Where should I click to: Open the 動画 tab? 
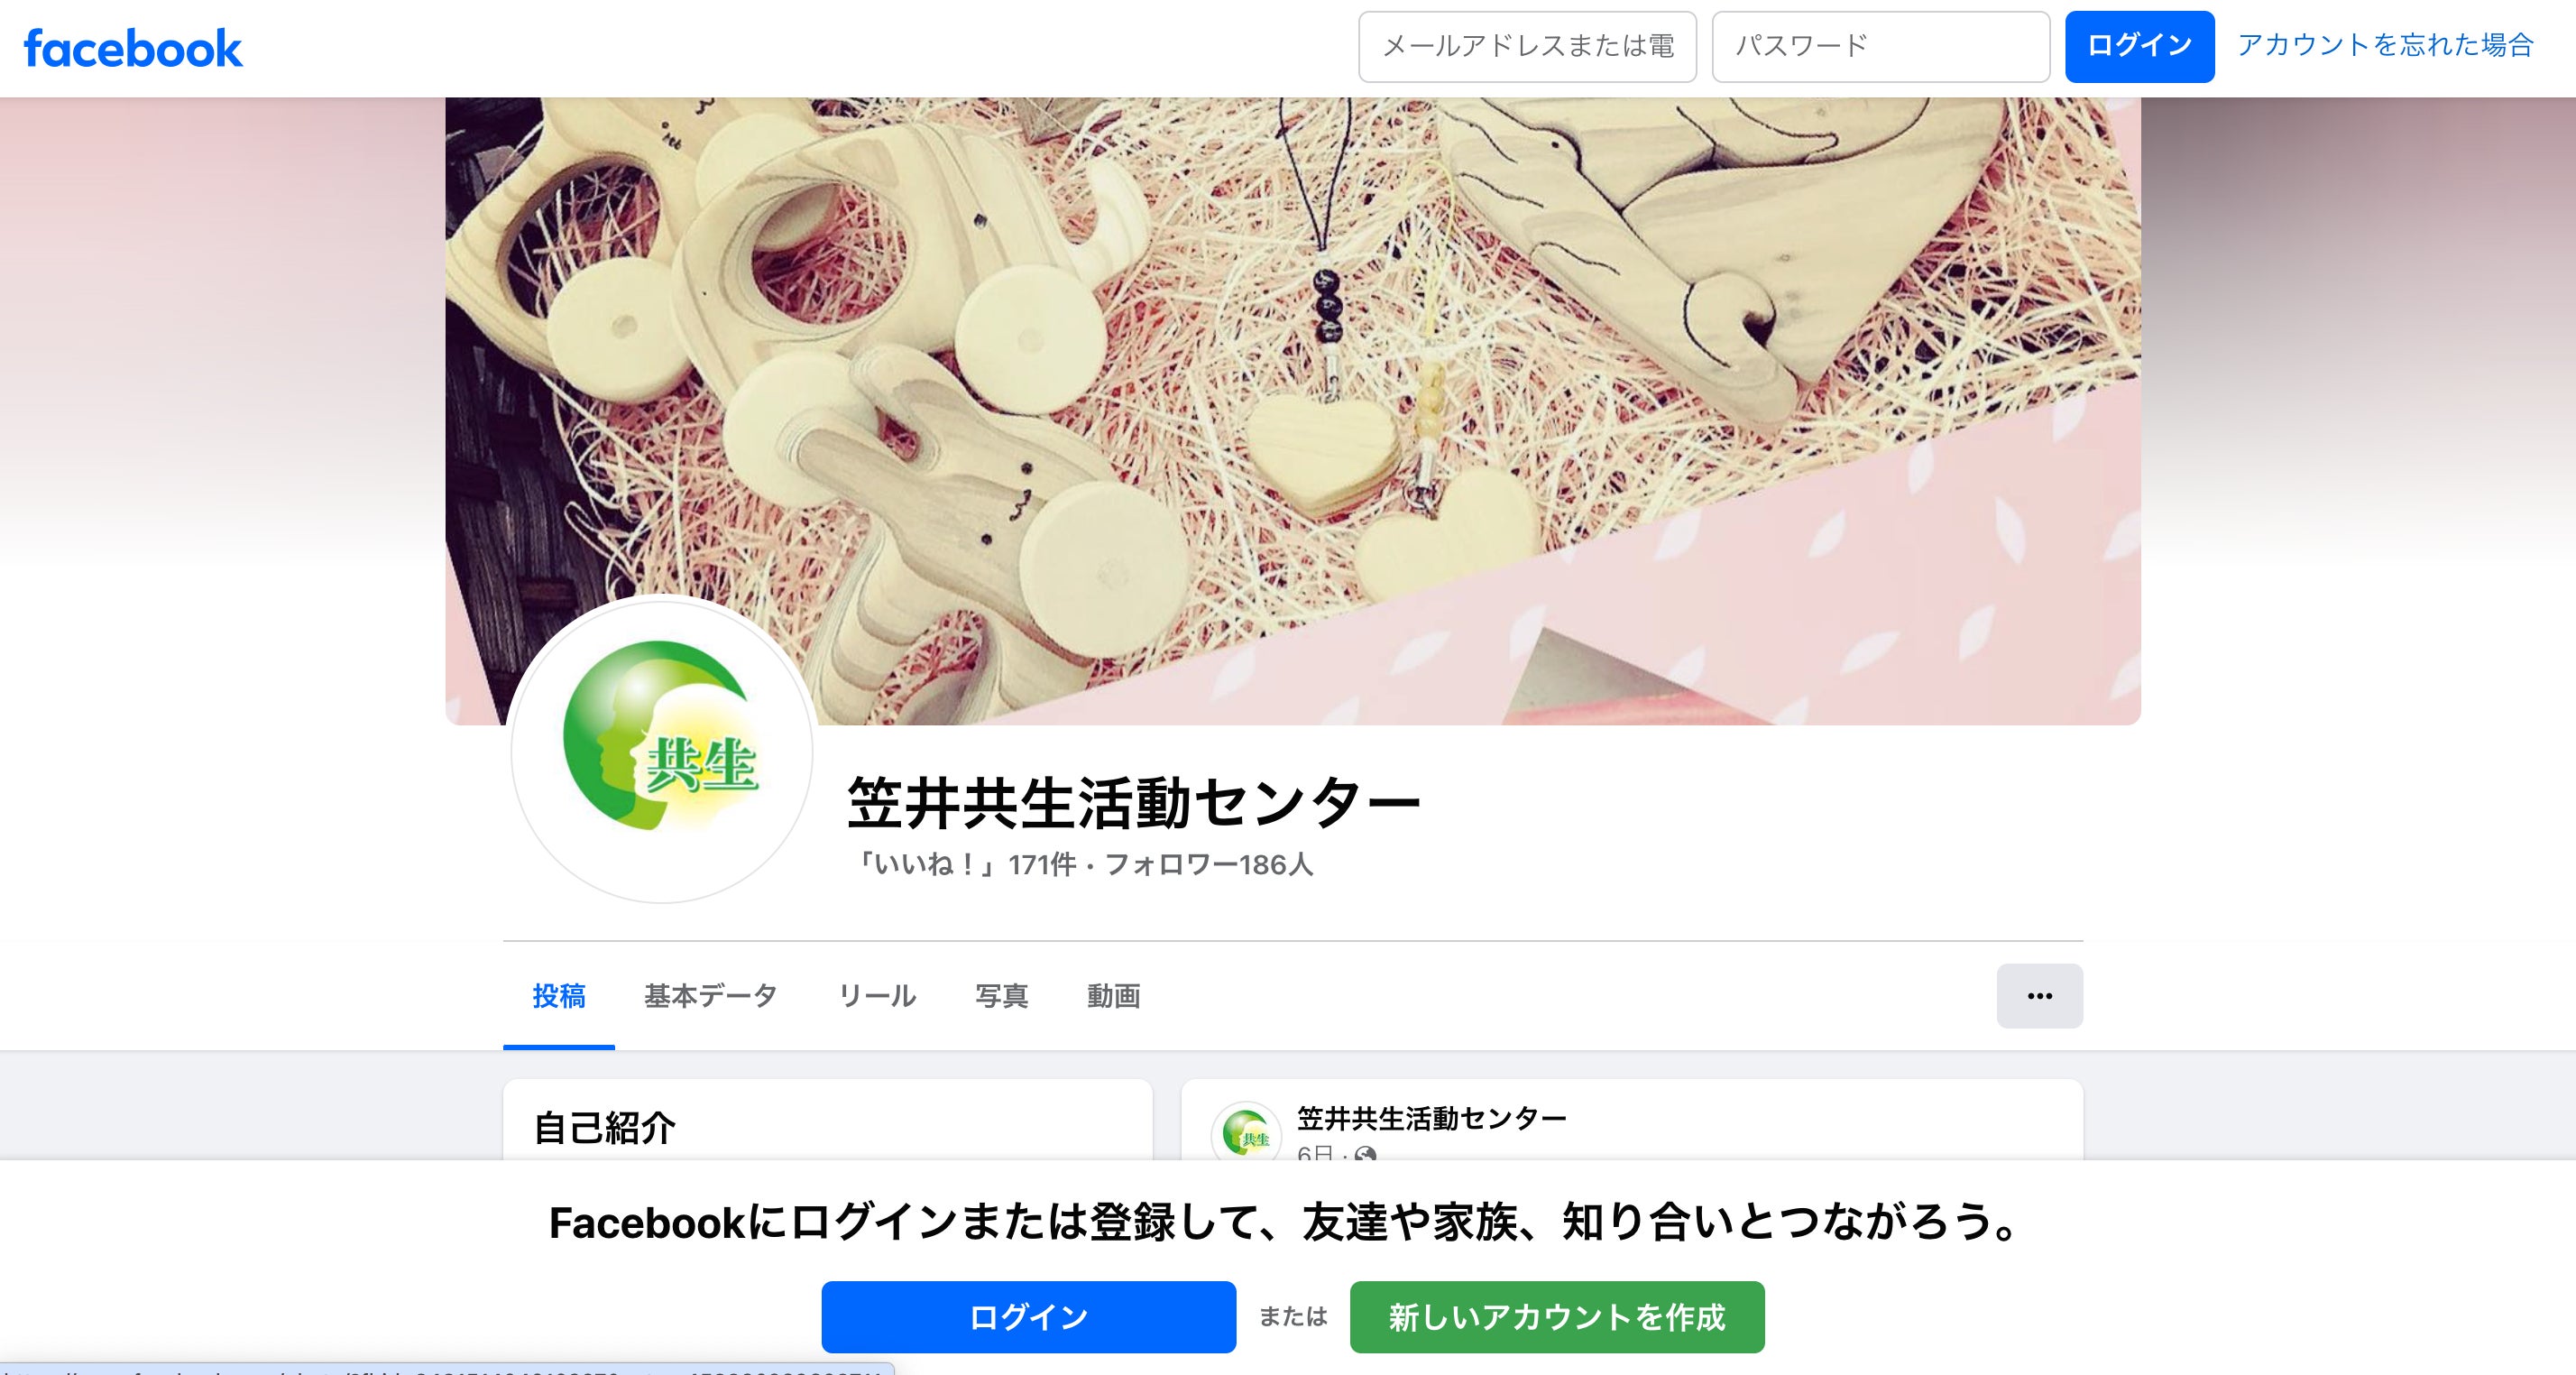1113,996
